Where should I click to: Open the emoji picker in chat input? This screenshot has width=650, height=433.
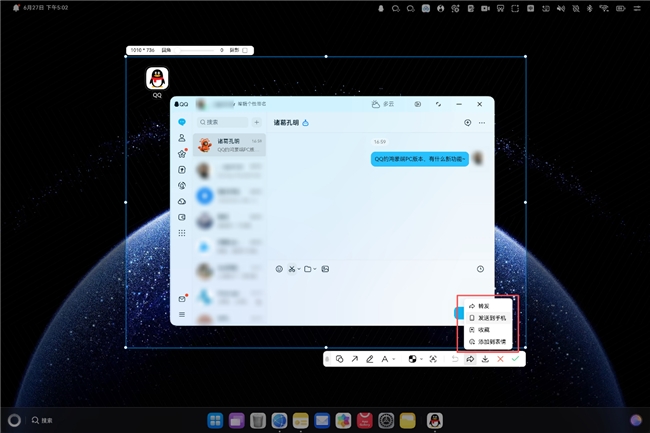[279, 269]
